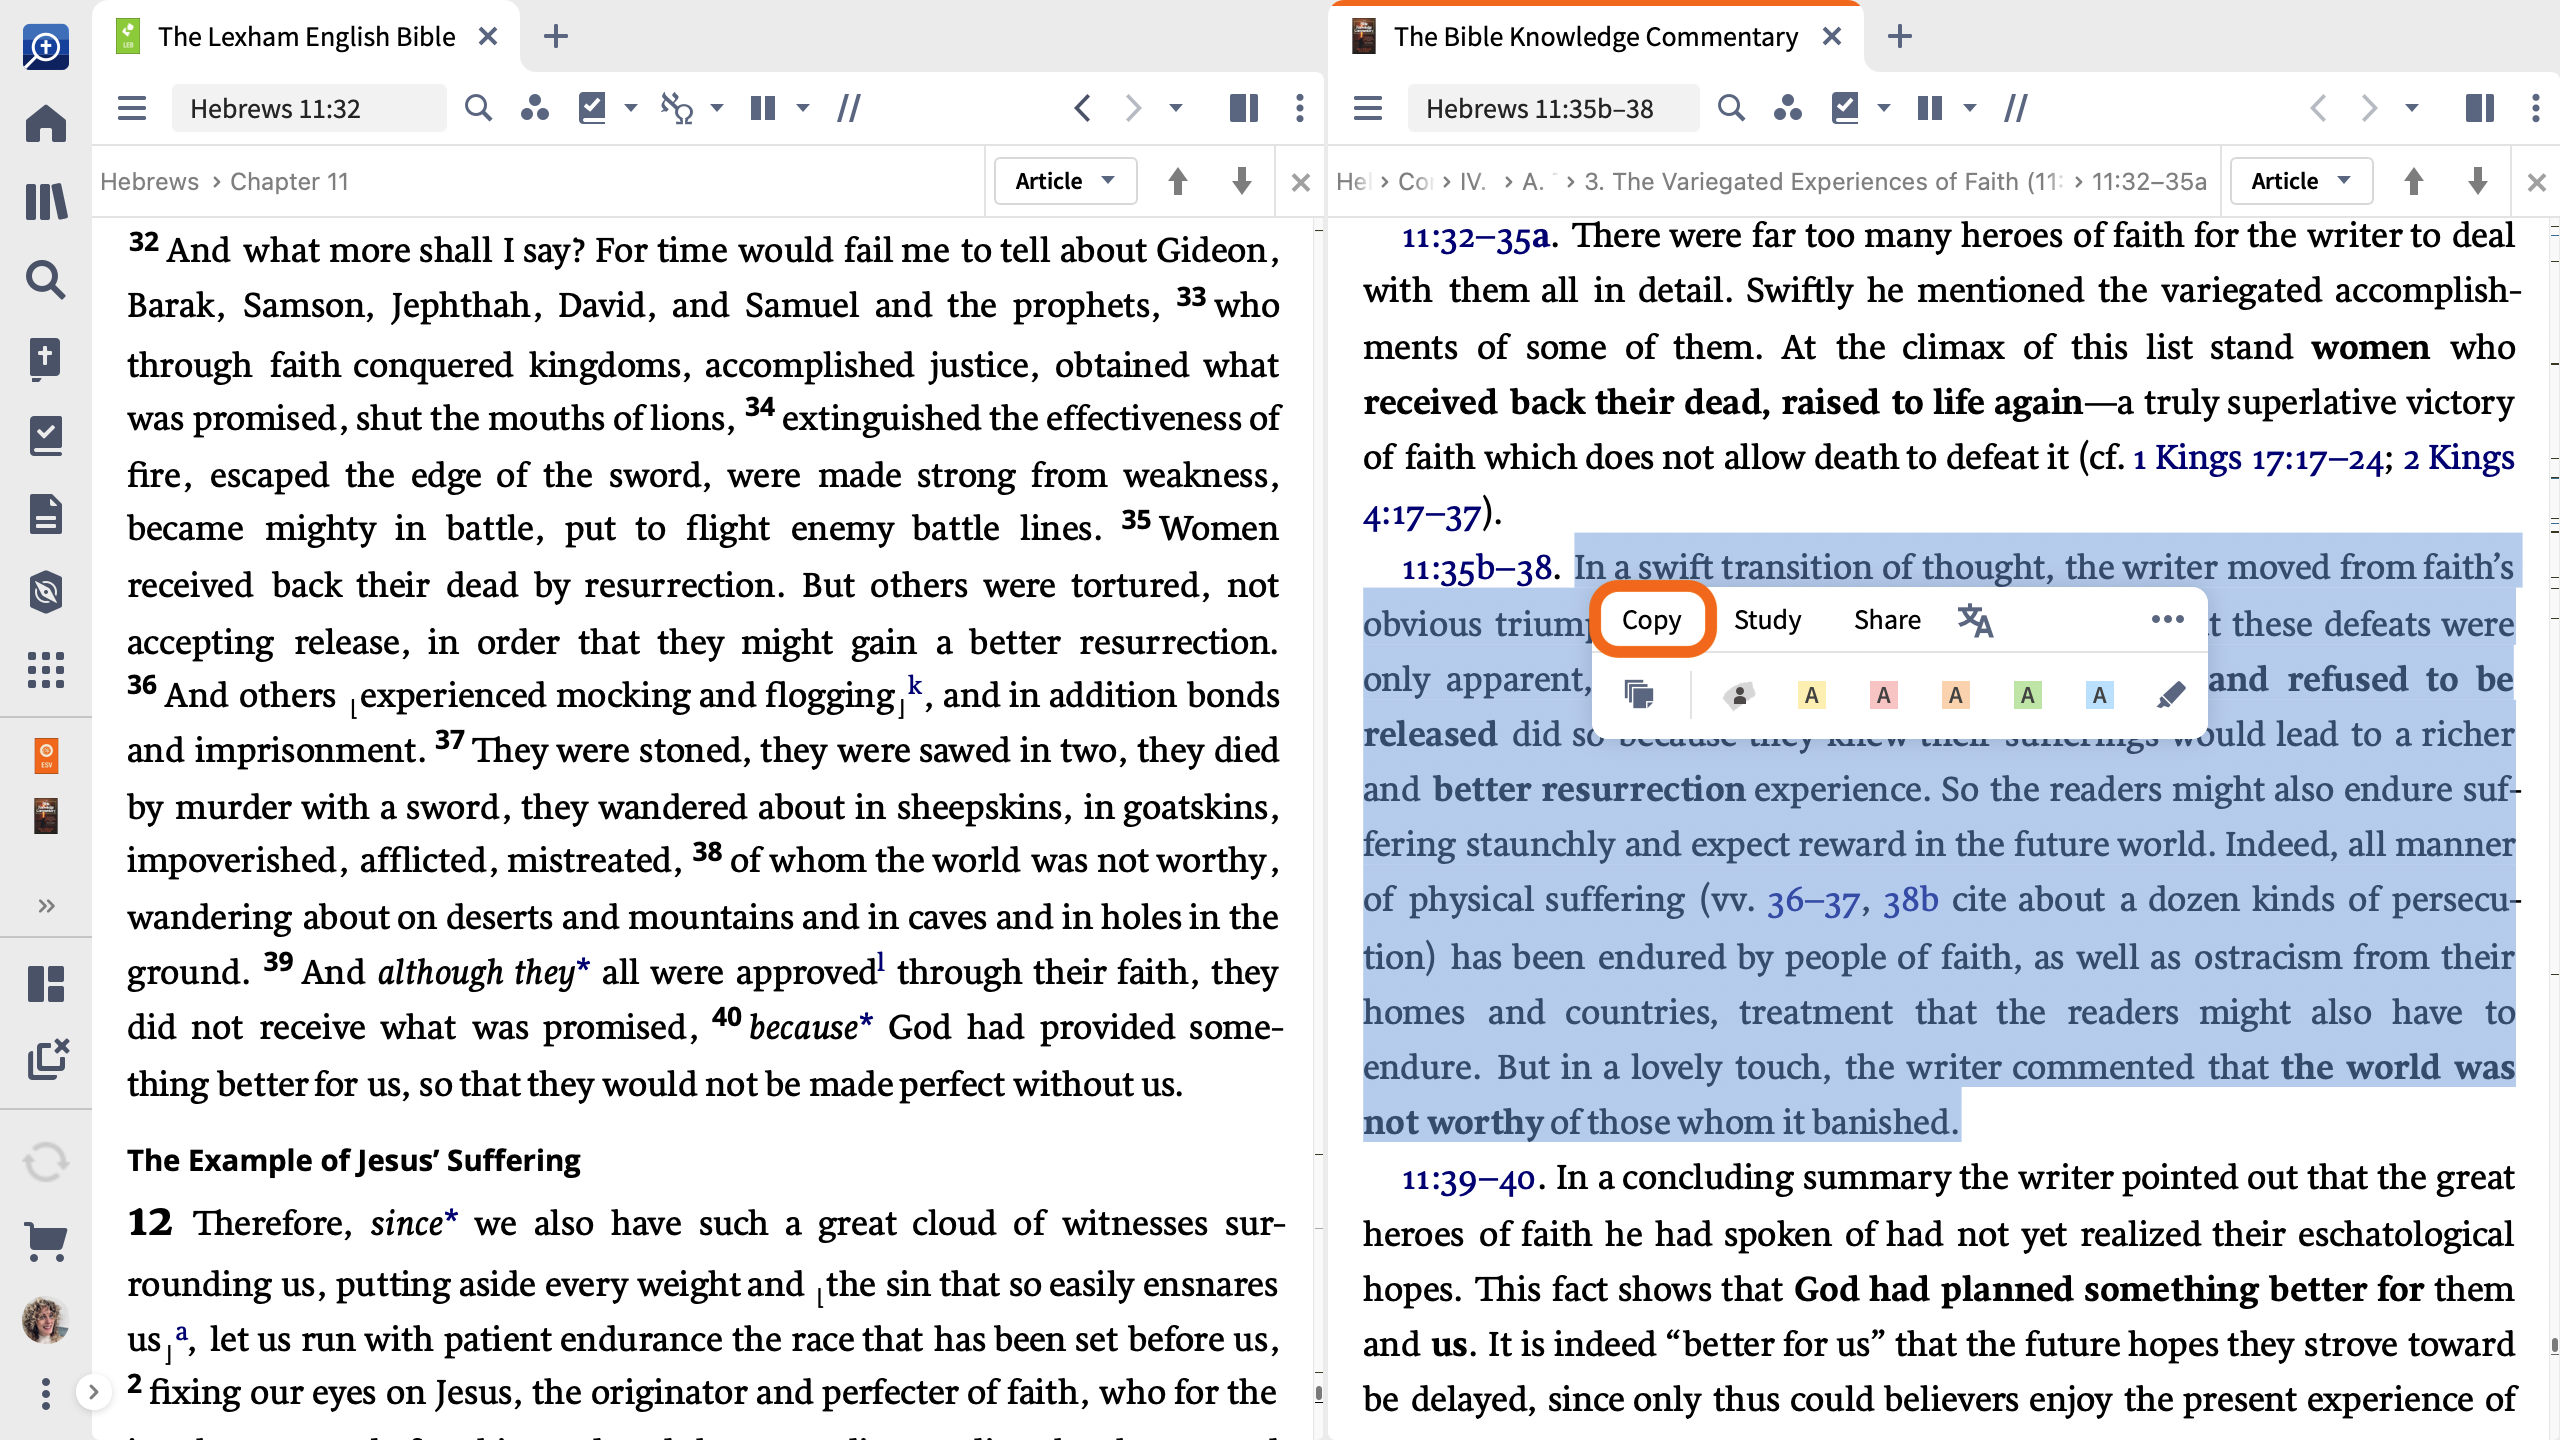Open the Article dropdown in the Commentary panel
Image resolution: width=2560 pixels, height=1440 pixels.
[x=2302, y=181]
